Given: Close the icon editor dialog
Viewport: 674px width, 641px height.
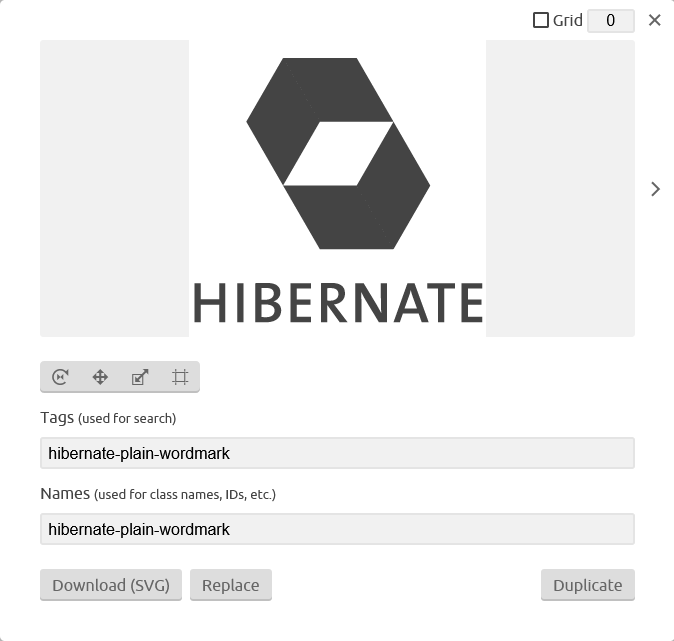Looking at the screenshot, I should 654,20.
